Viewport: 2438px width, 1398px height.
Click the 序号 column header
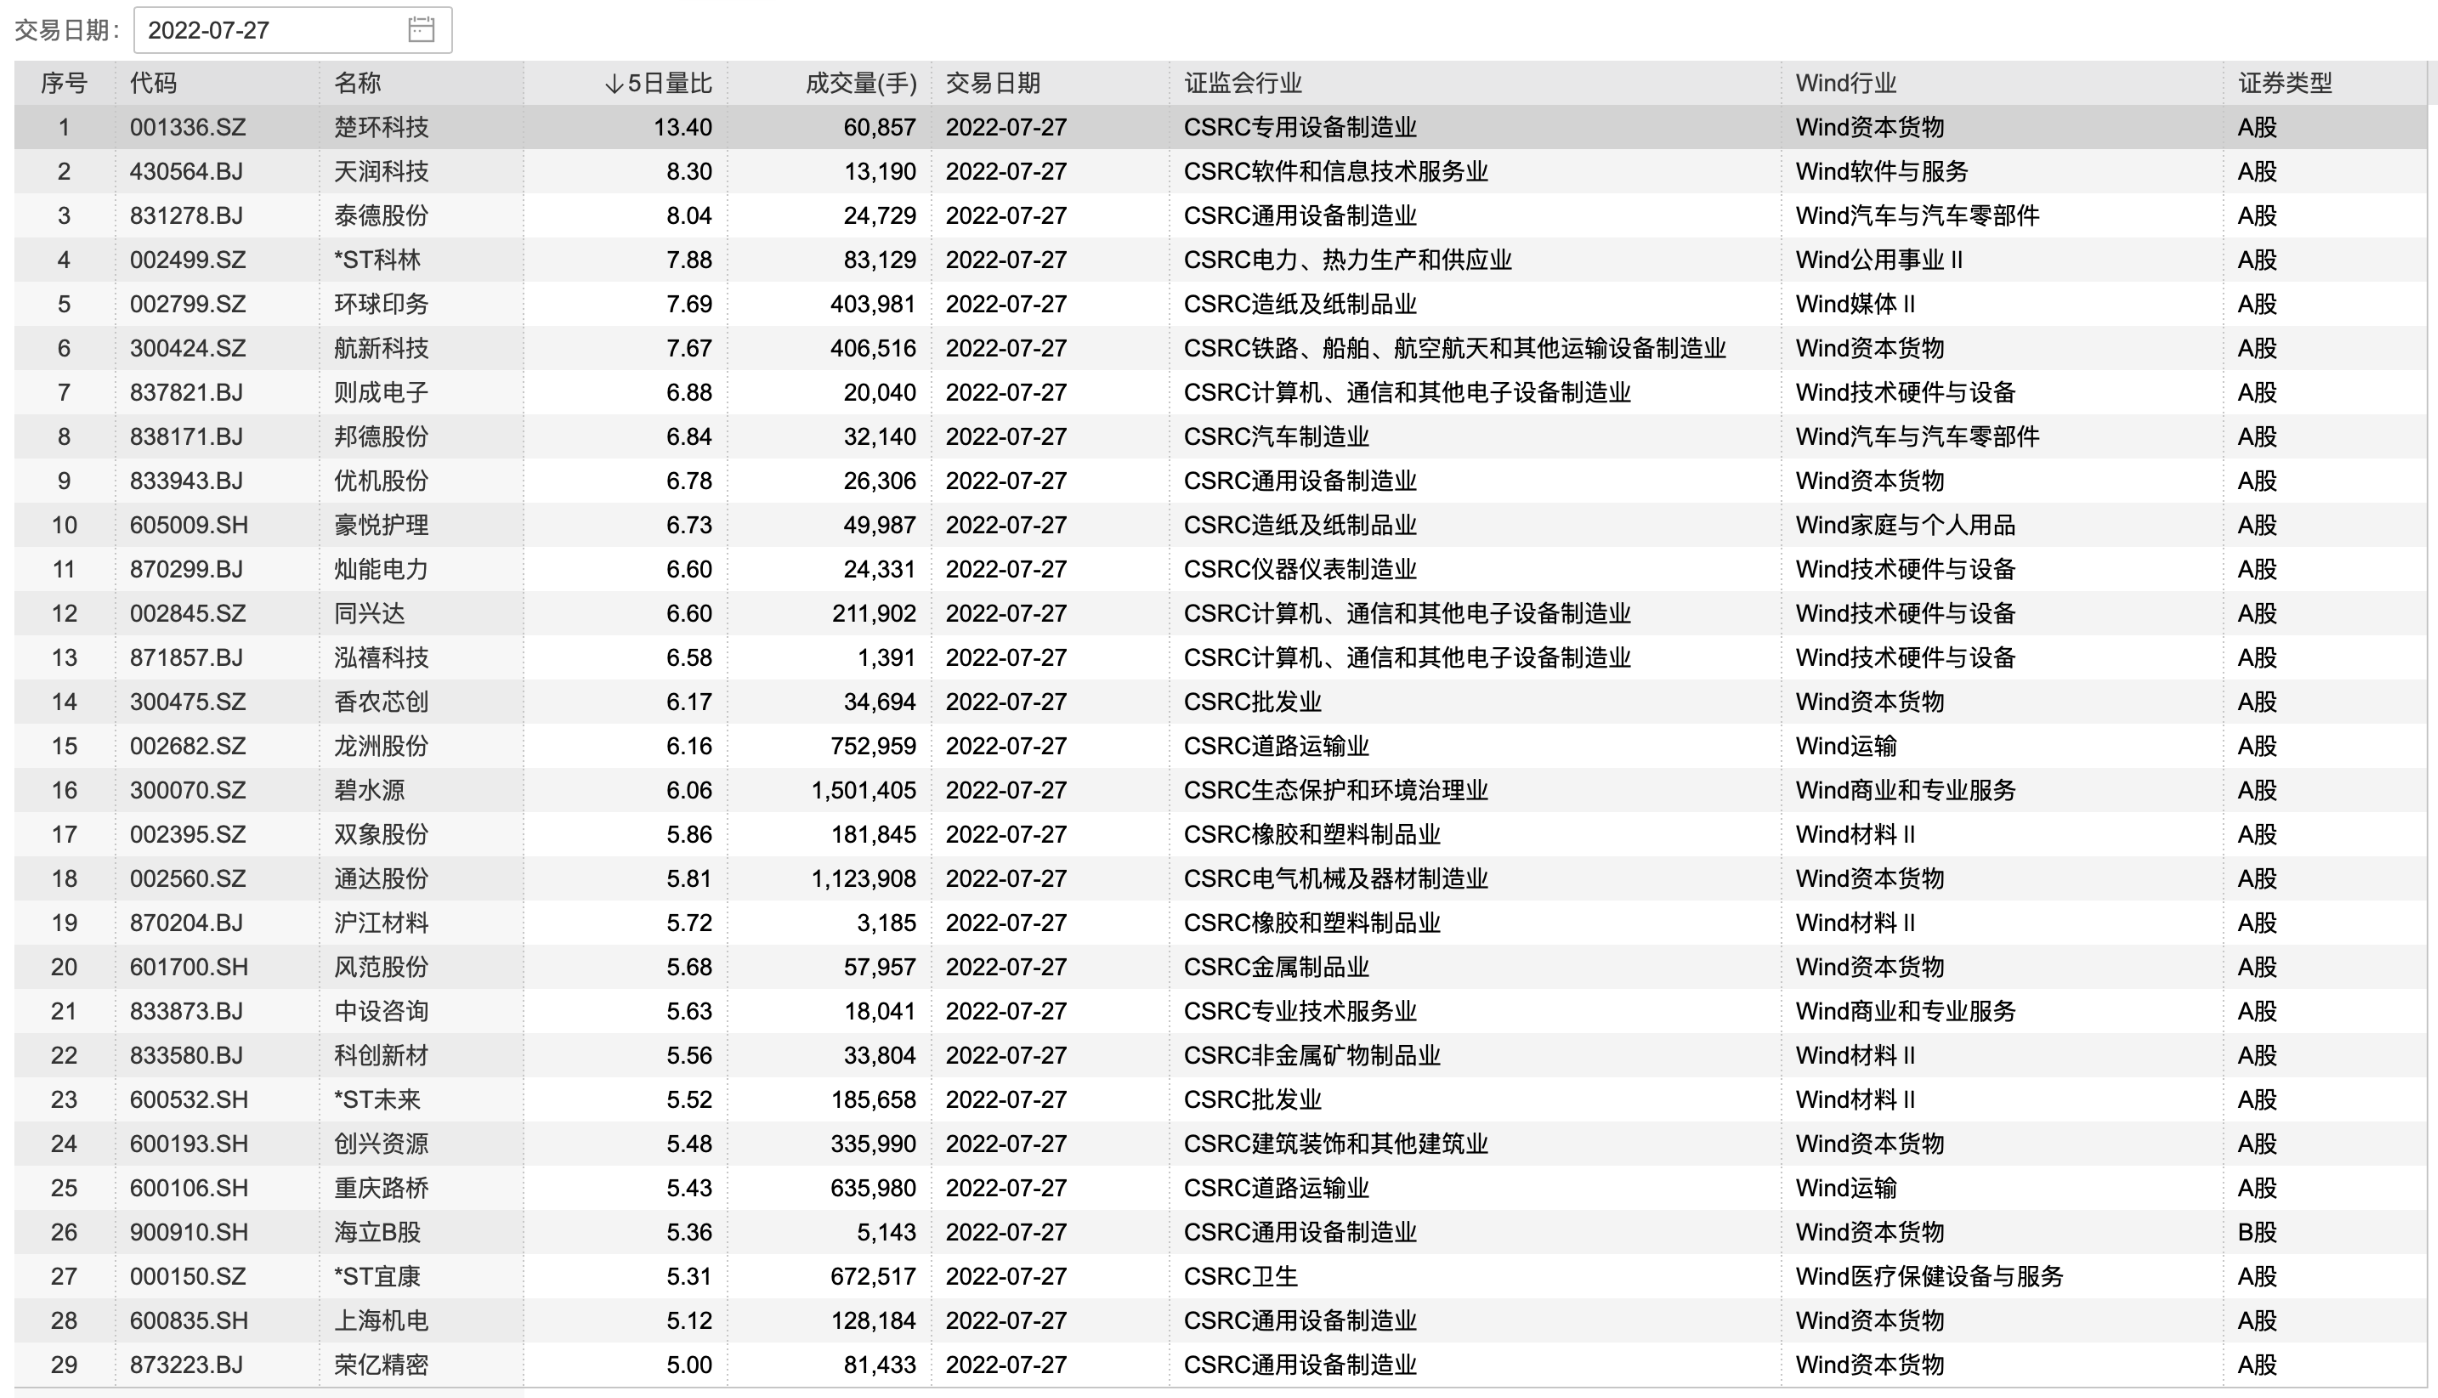pyautogui.click(x=64, y=84)
